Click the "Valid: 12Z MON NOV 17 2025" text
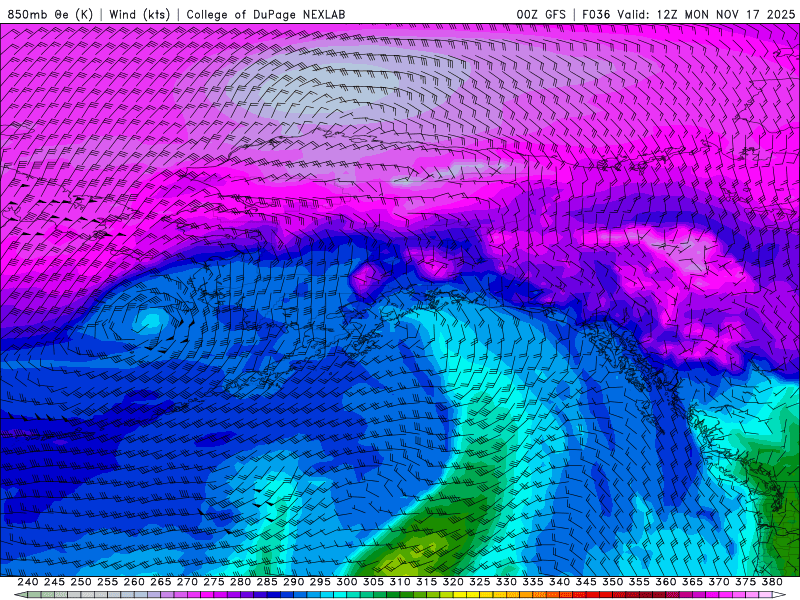800x600 pixels. (x=706, y=14)
